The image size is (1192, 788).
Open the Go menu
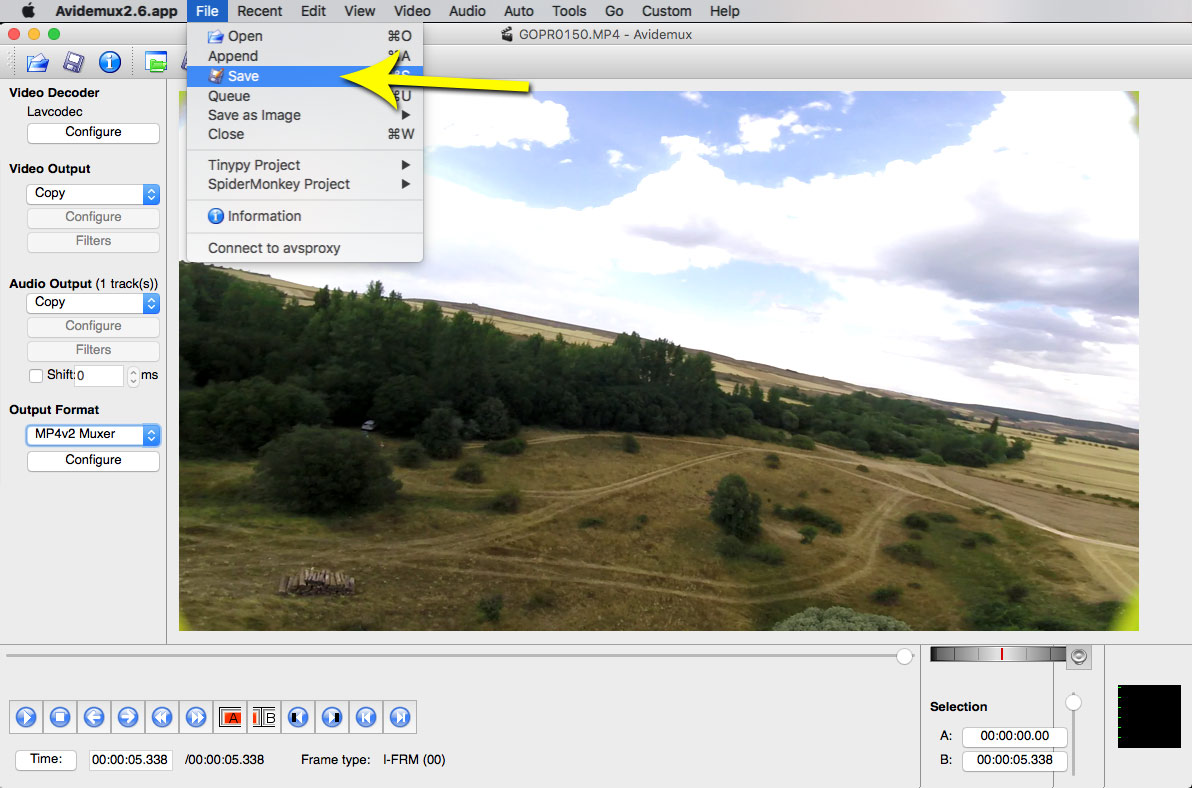point(614,11)
